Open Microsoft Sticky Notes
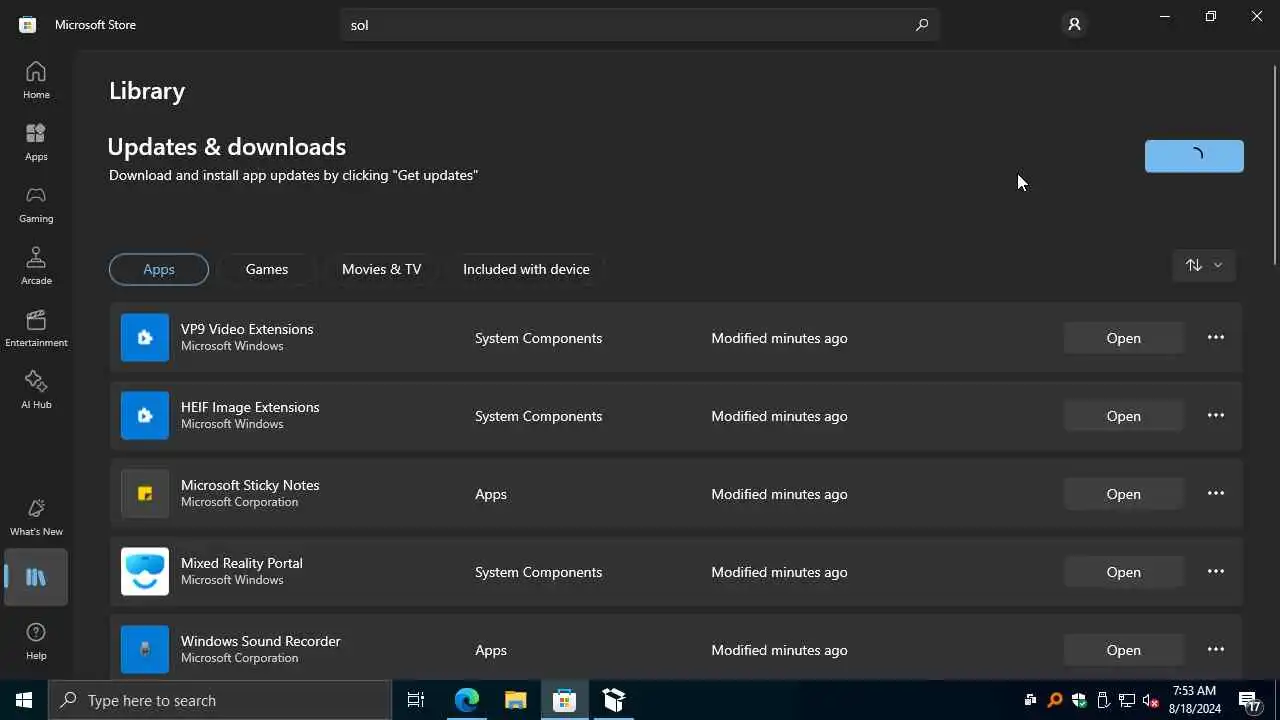Screen dimensions: 1280x720 tap(1124, 494)
